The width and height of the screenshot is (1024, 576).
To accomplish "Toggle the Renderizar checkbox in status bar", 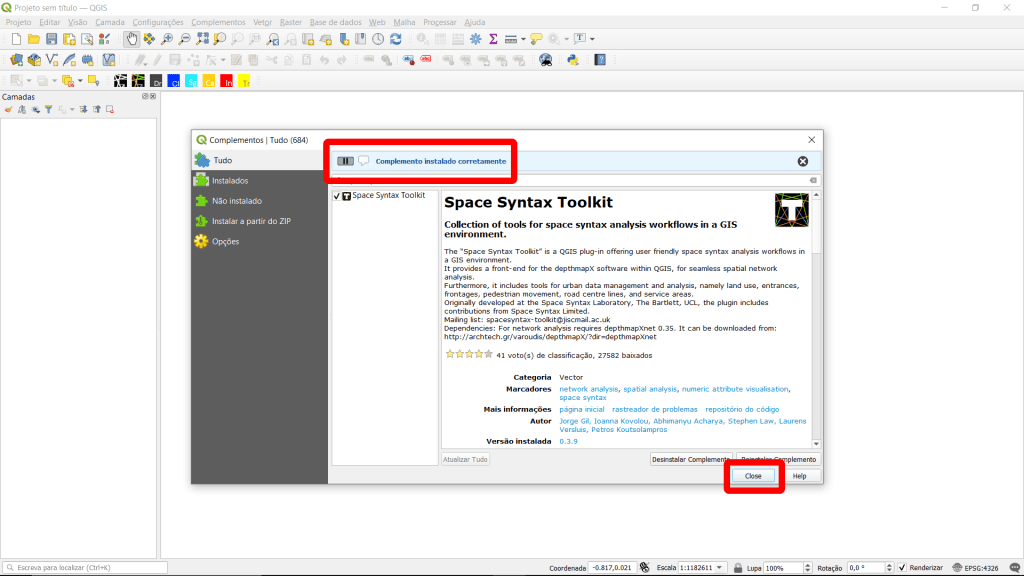I will (901, 568).
